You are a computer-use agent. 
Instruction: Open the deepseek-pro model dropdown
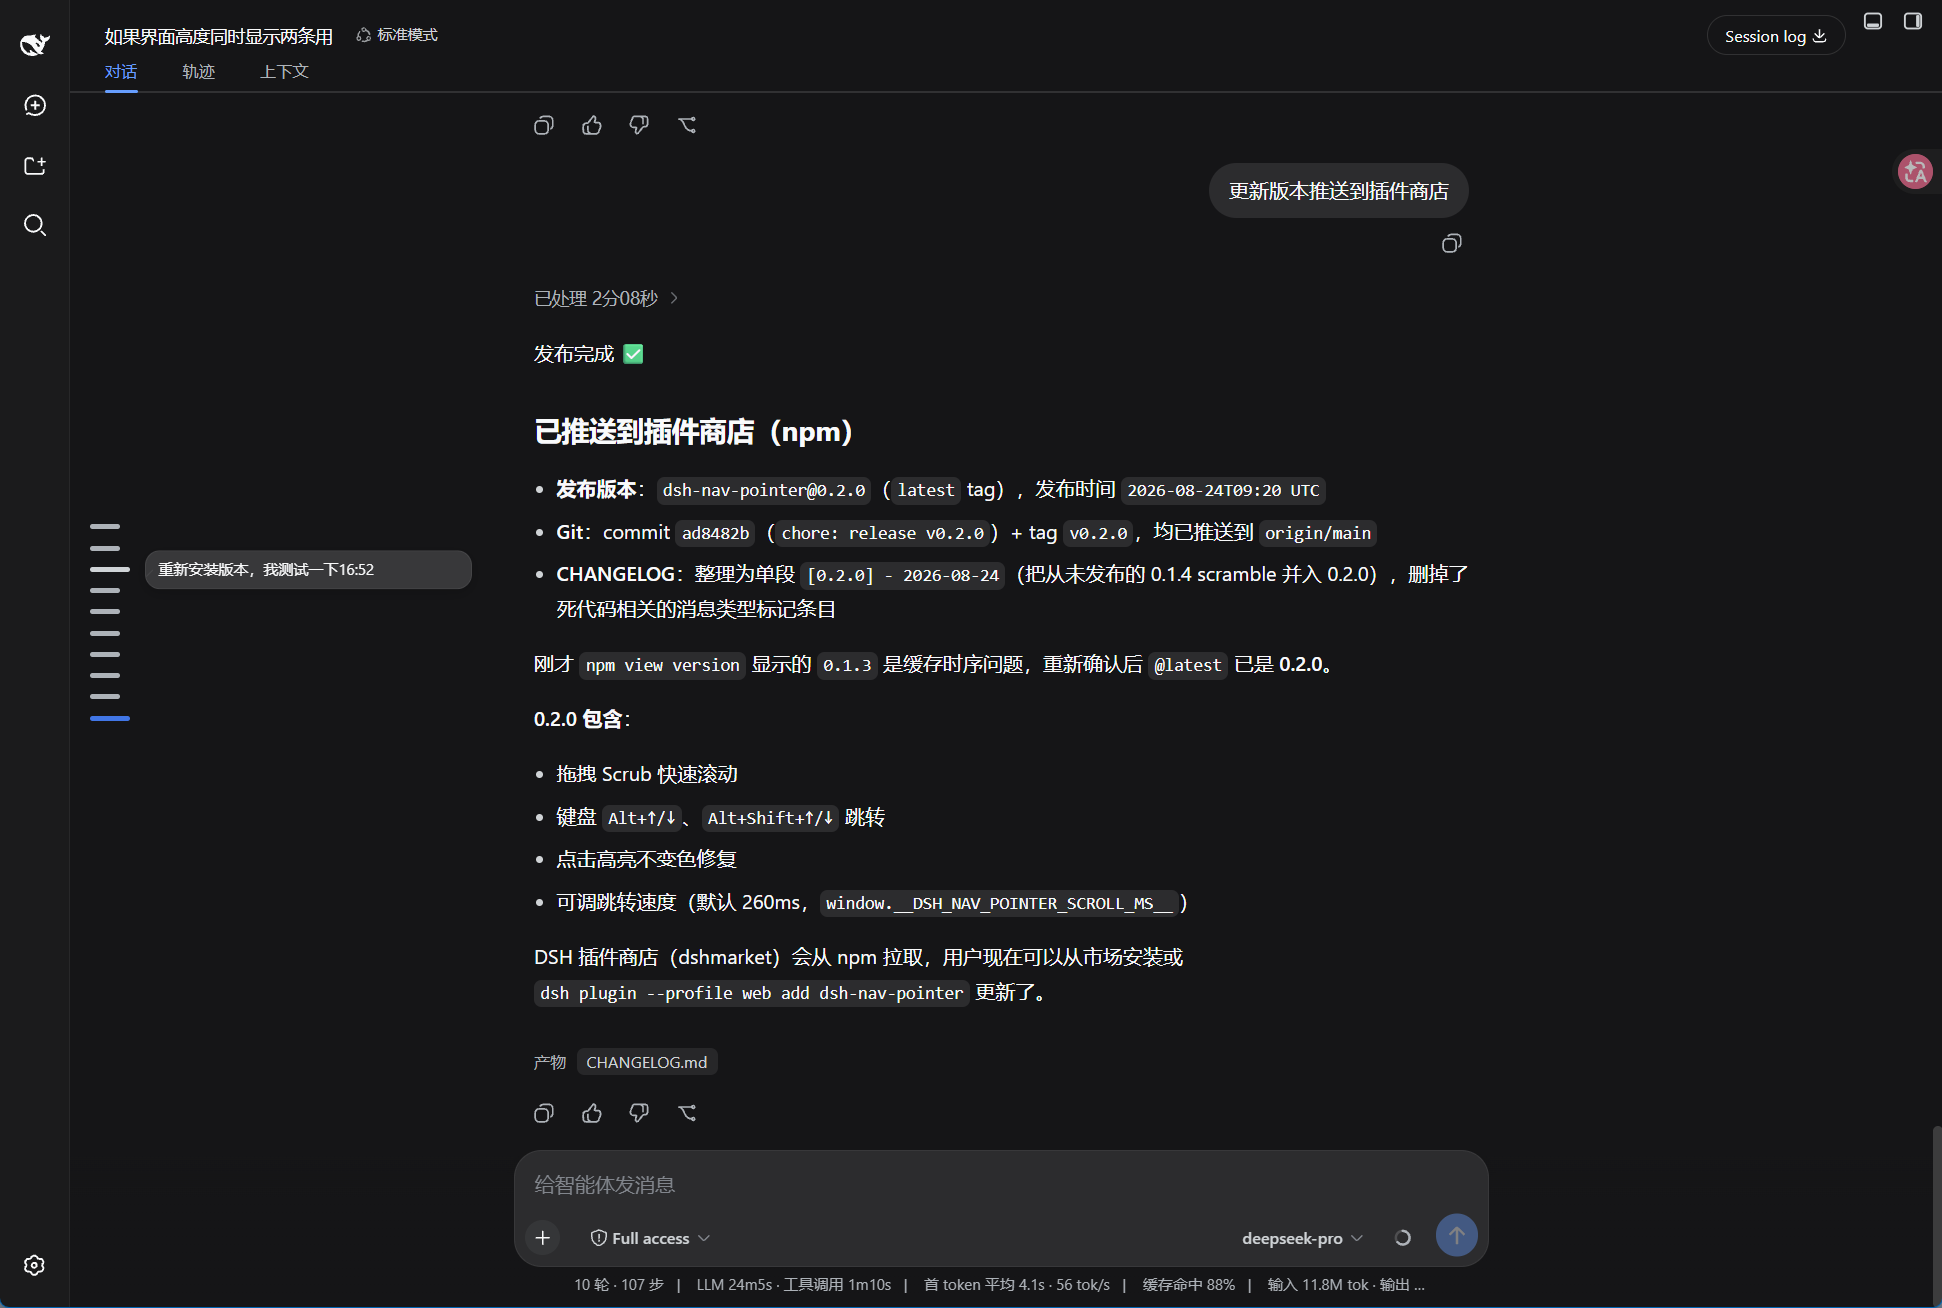[1302, 1238]
